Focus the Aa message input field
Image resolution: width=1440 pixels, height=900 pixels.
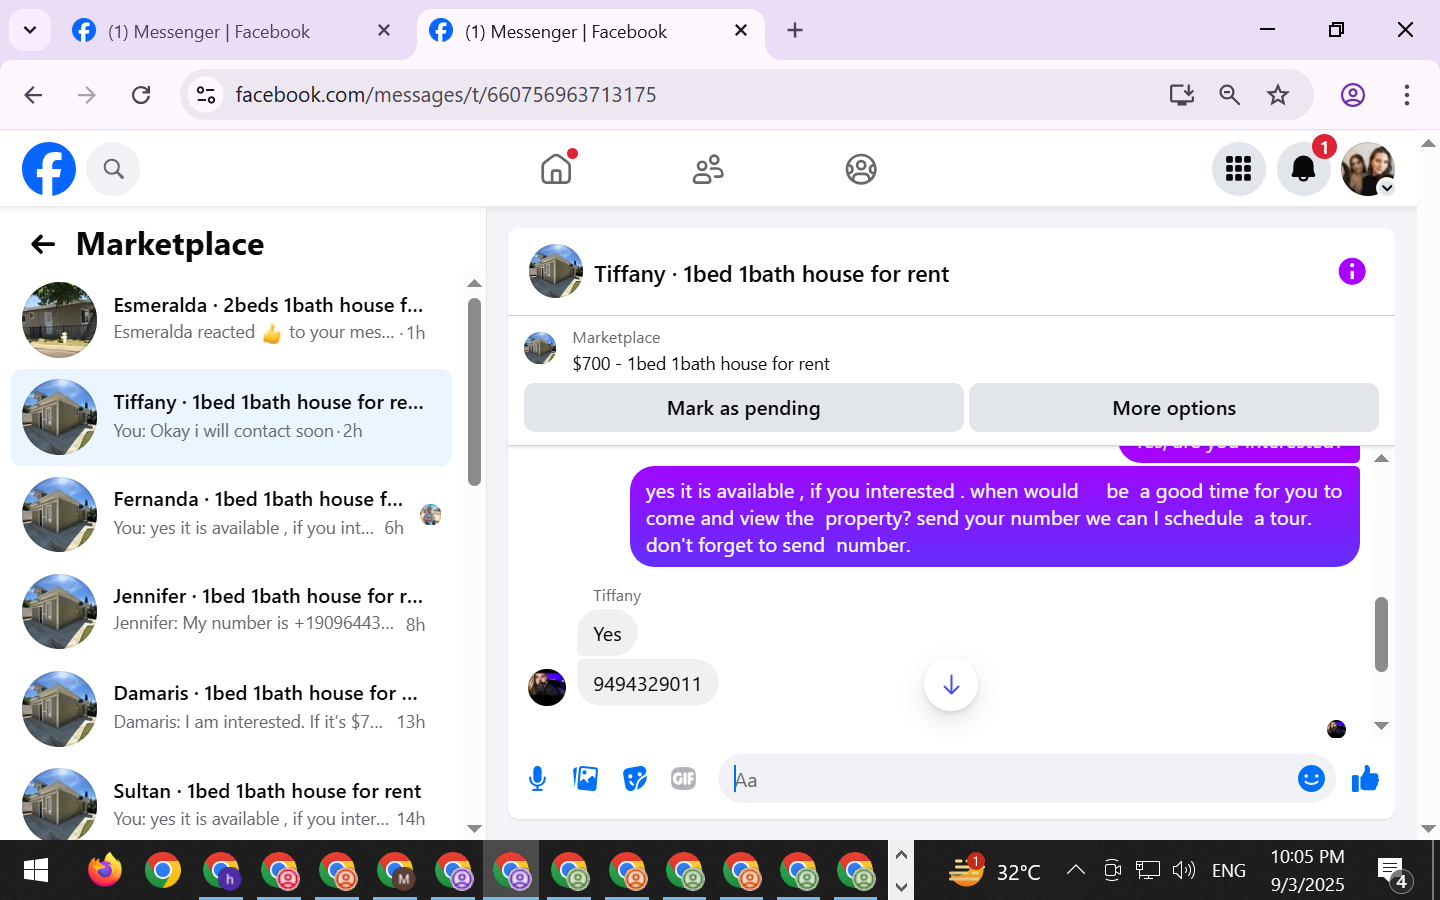pos(1005,779)
